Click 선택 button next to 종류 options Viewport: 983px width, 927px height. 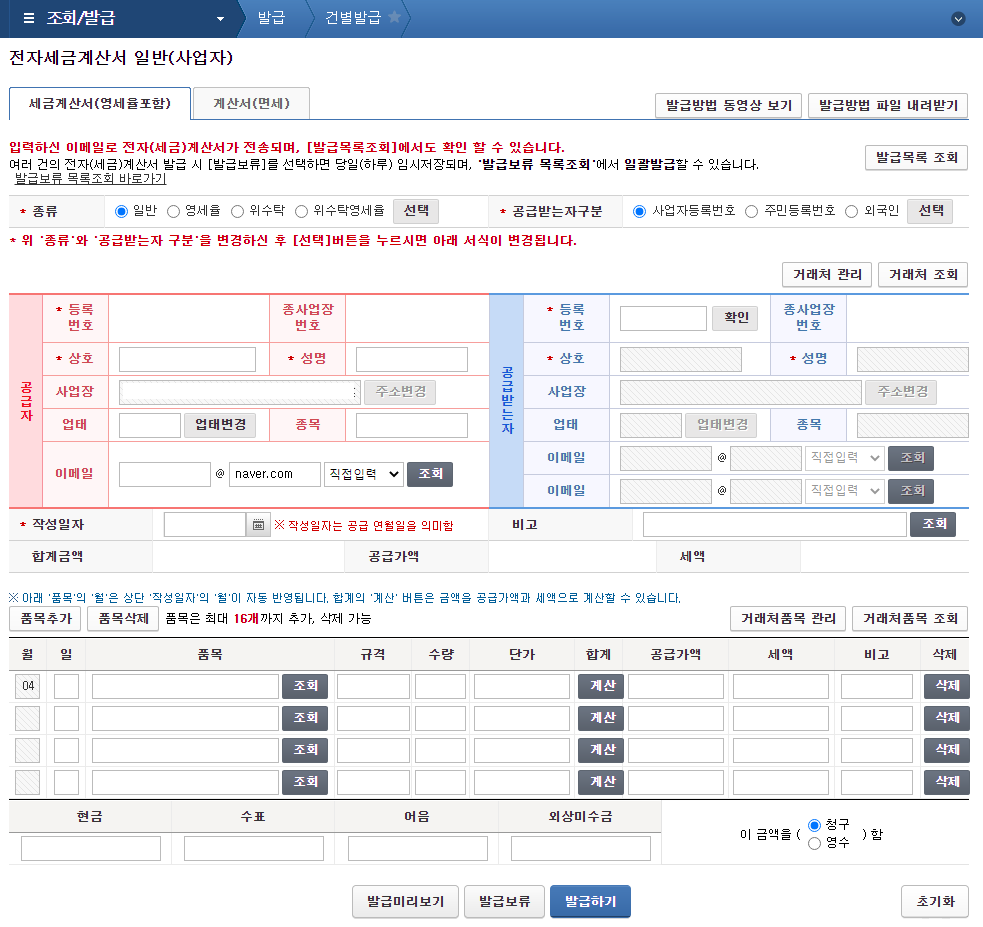point(416,211)
